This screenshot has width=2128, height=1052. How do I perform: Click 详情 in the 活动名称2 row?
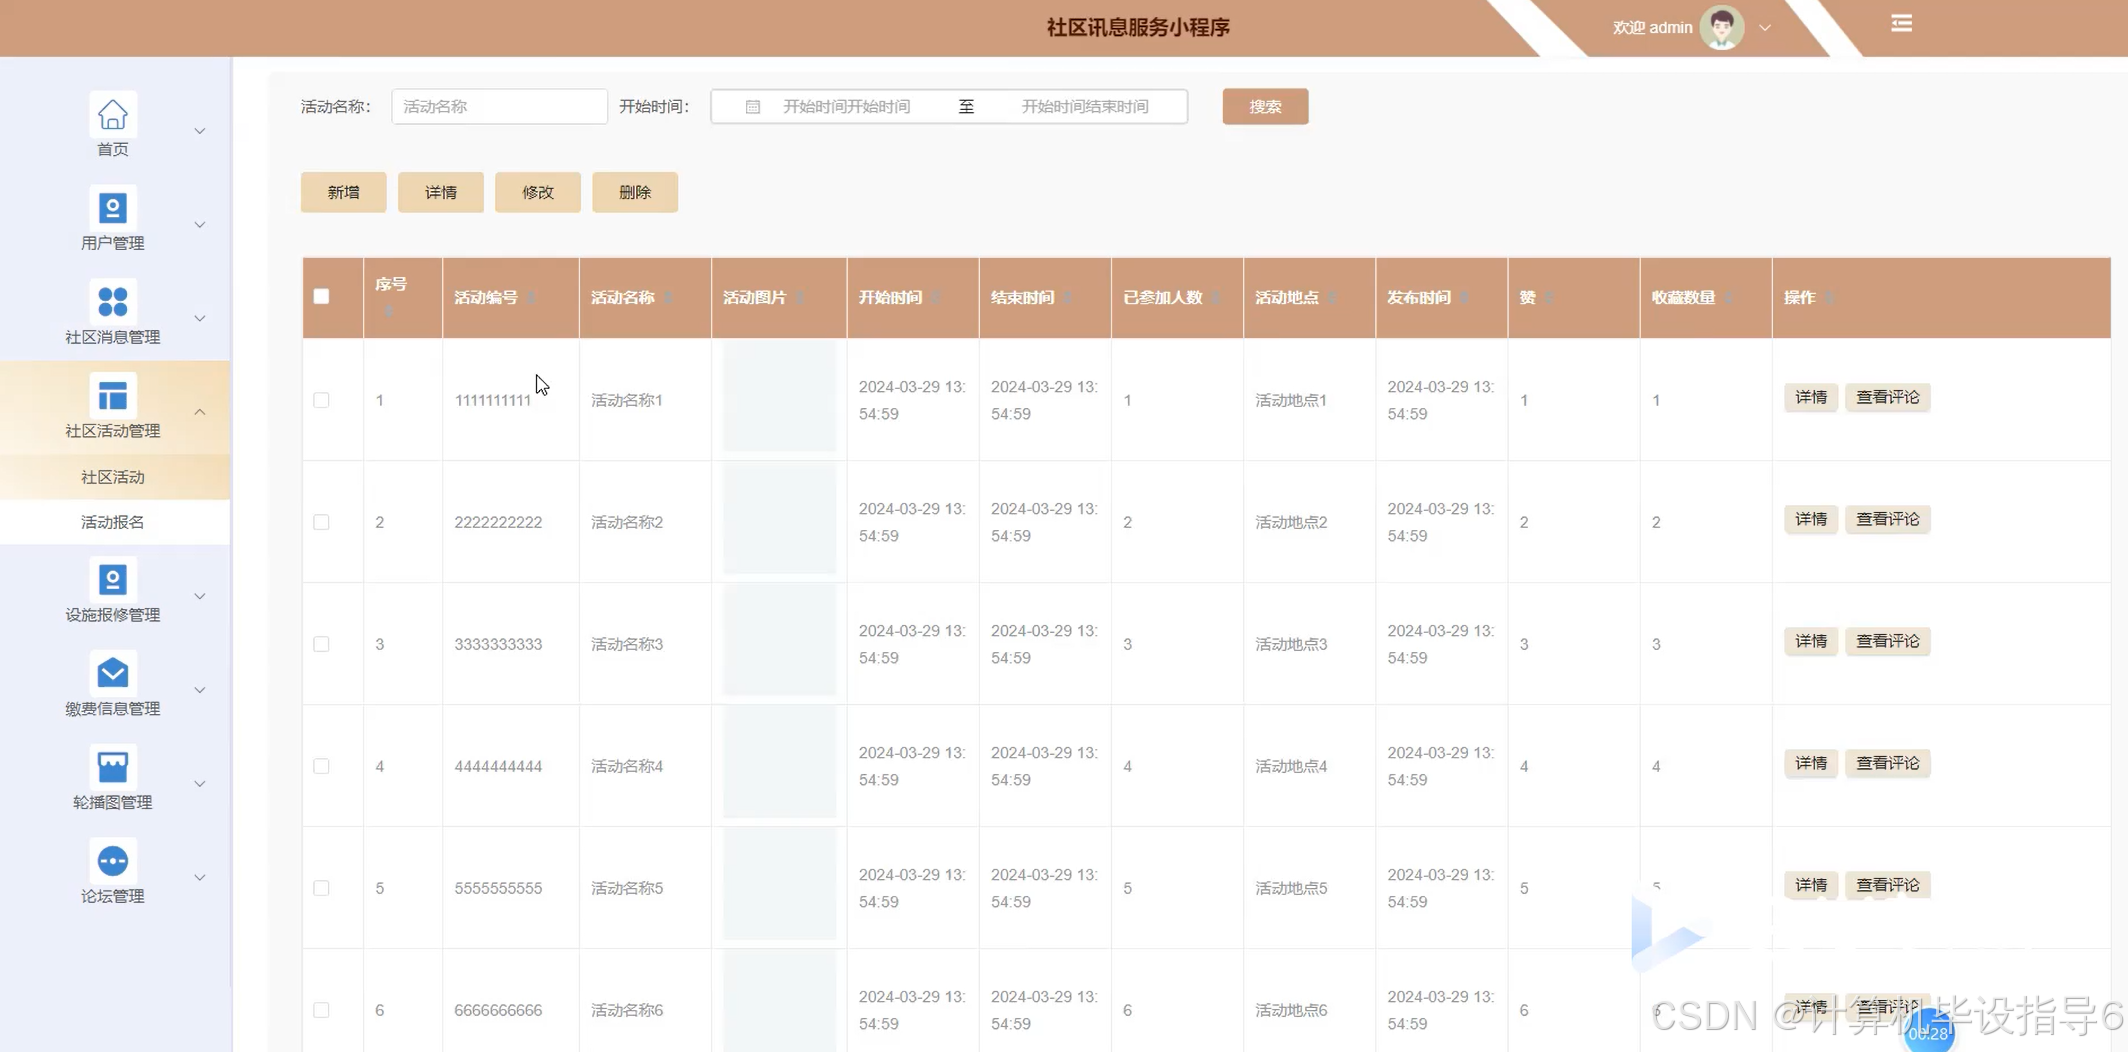point(1810,519)
